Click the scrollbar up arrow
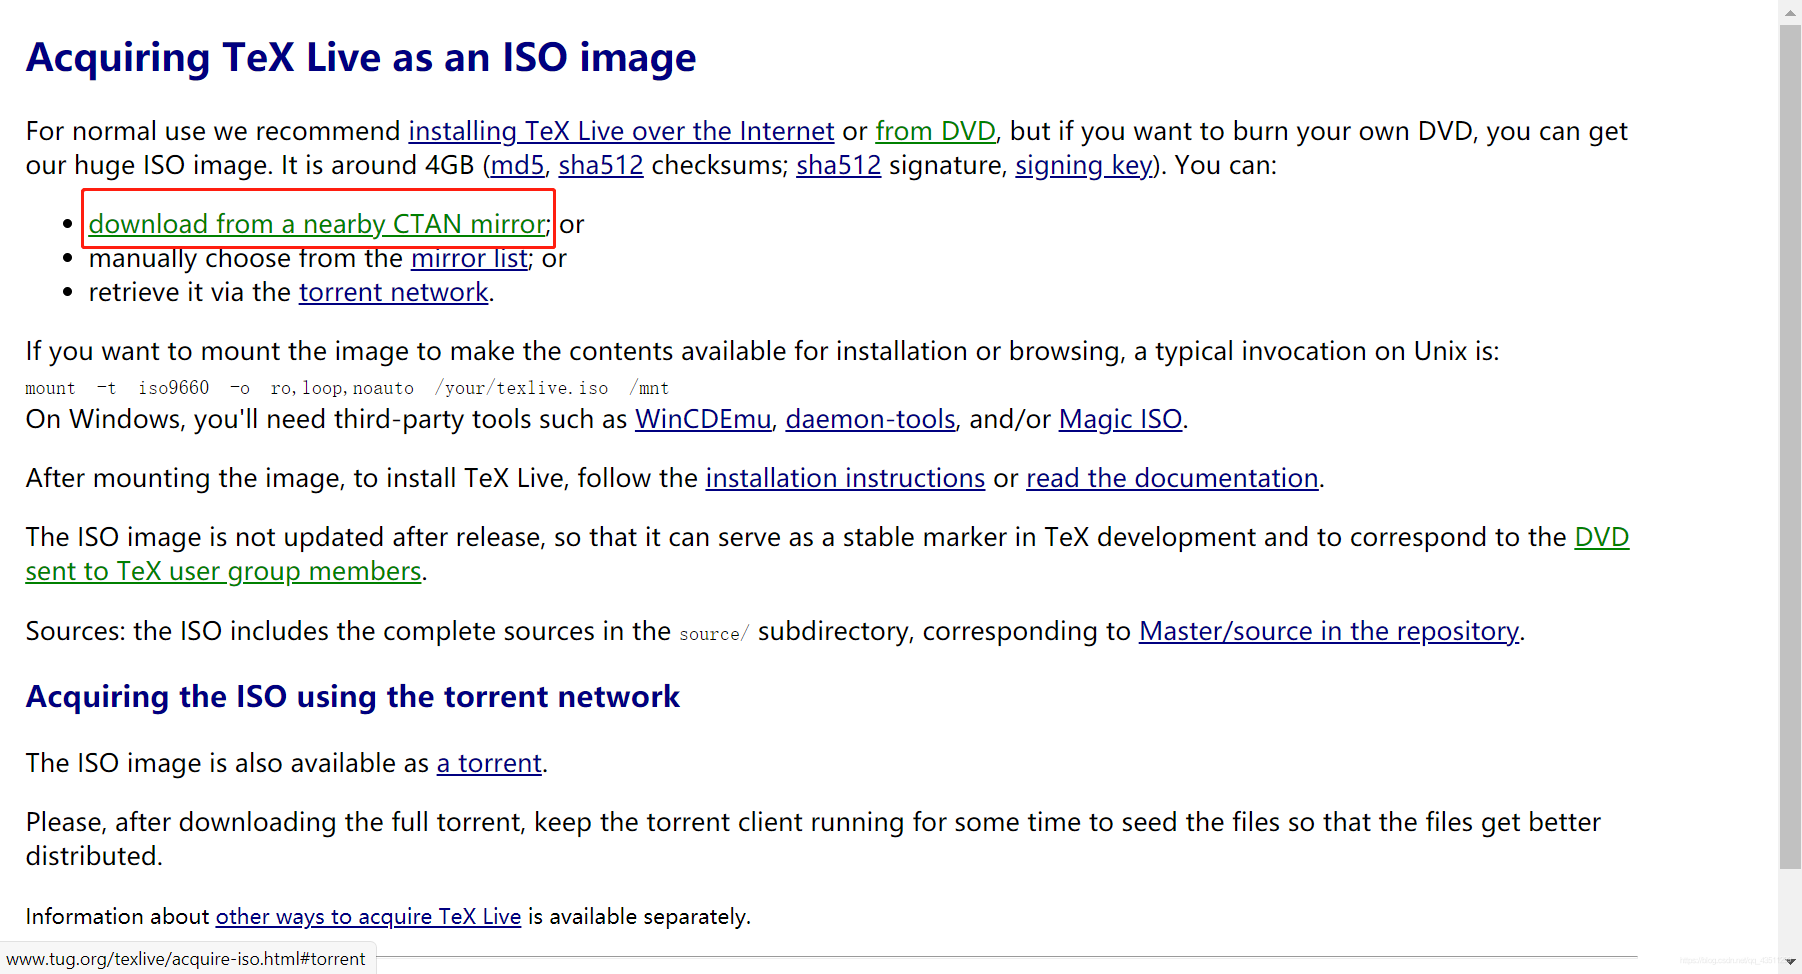 point(1790,12)
